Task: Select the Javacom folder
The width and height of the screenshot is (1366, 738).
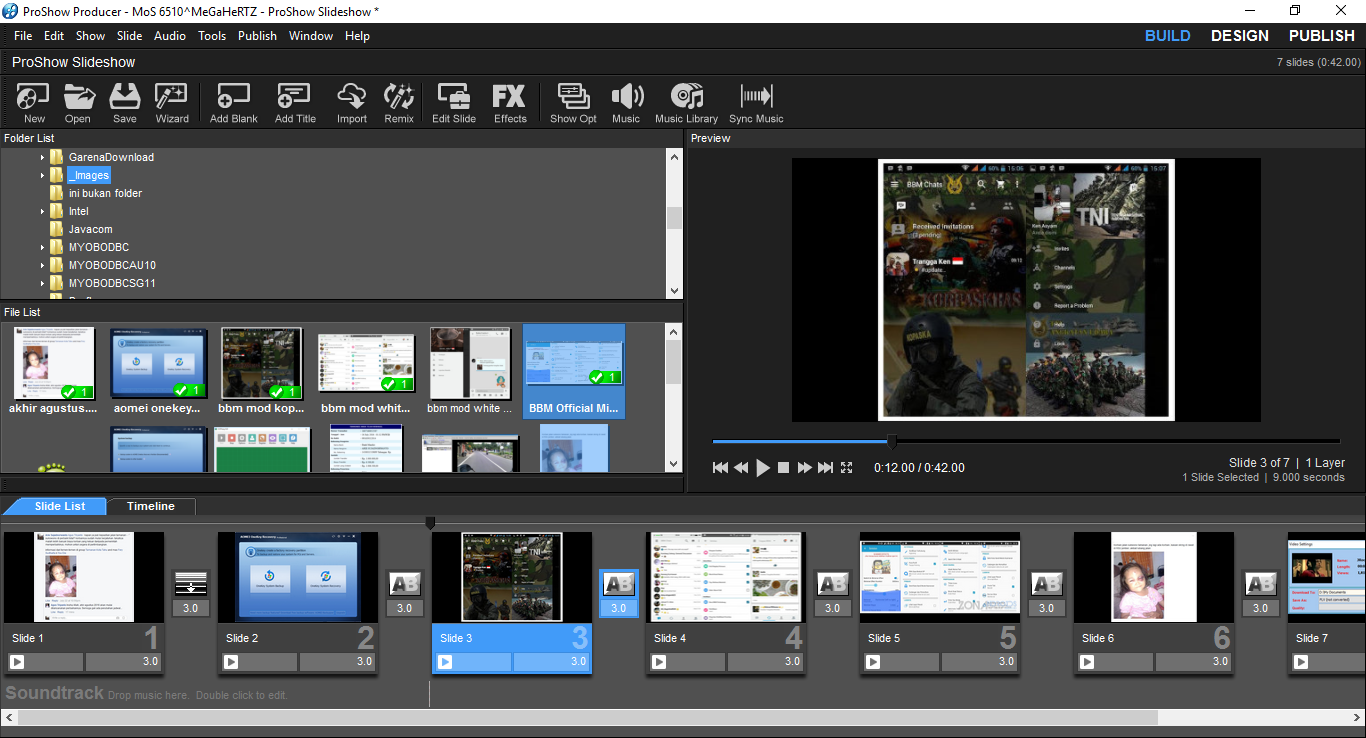Action: (x=90, y=229)
